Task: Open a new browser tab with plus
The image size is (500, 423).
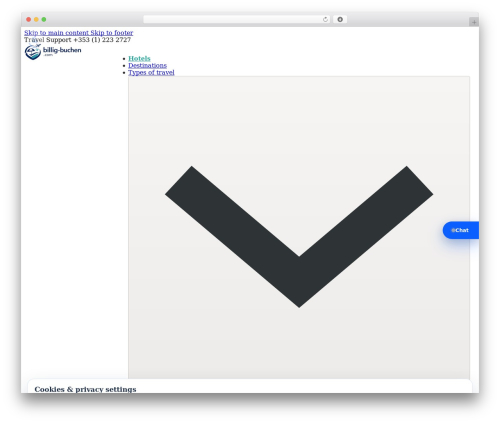Action: pos(474,22)
